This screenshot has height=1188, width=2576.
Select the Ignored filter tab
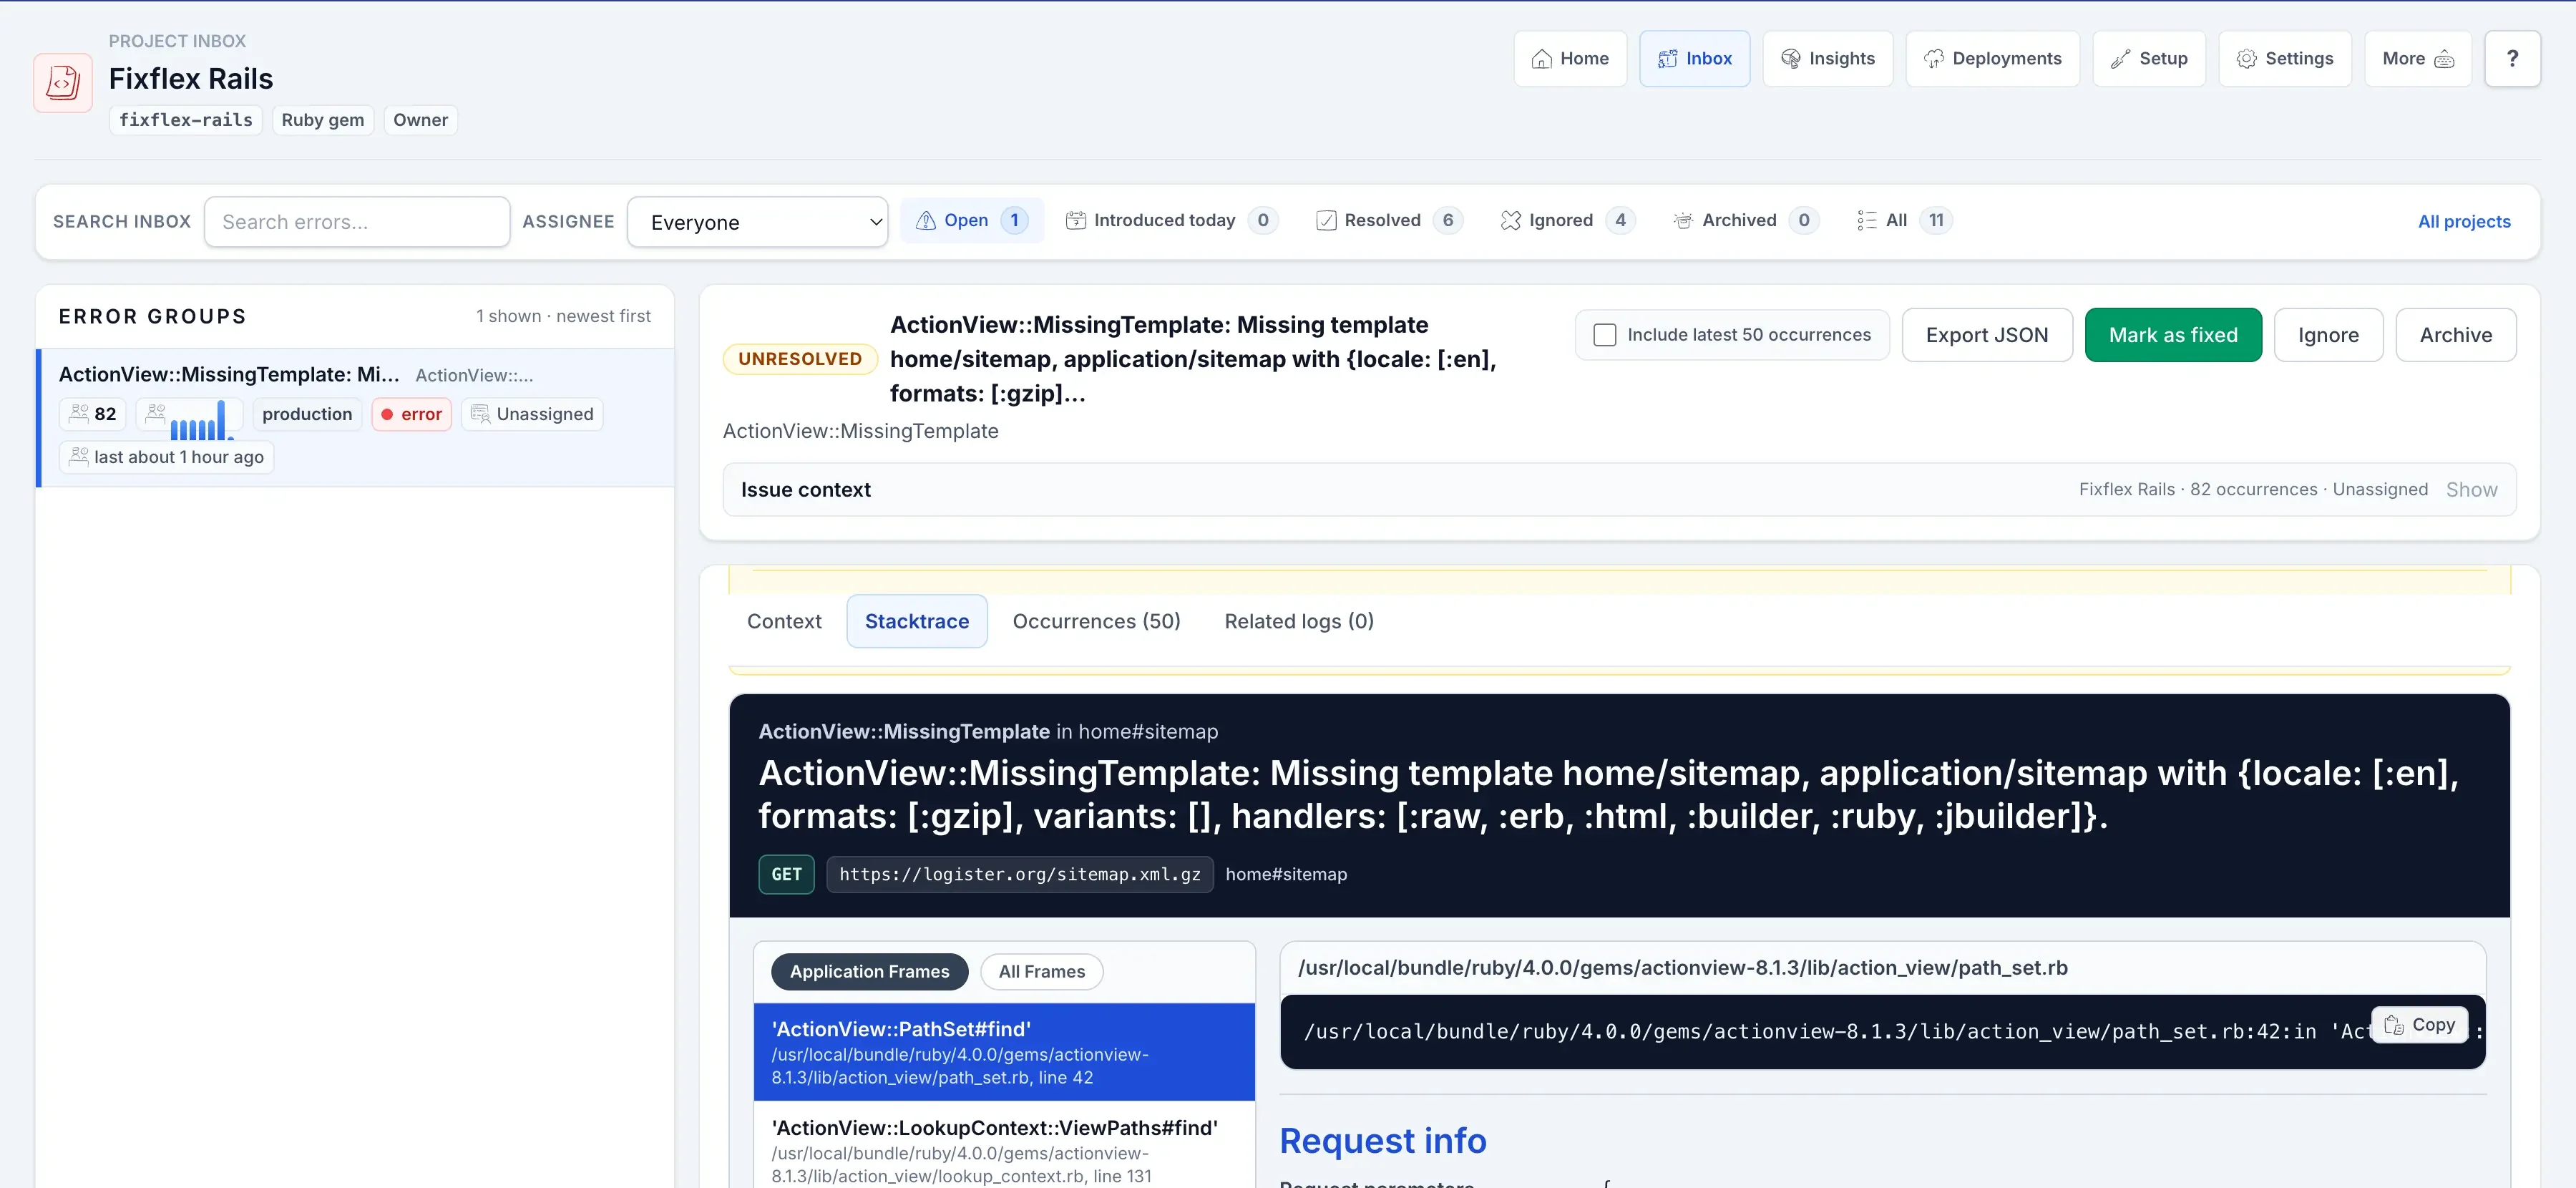(1567, 220)
